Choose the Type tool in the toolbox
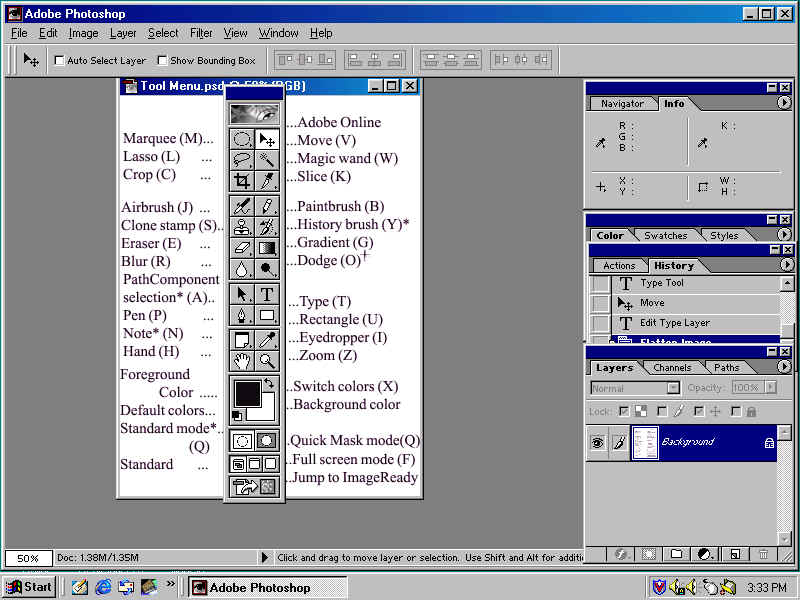 click(x=267, y=294)
